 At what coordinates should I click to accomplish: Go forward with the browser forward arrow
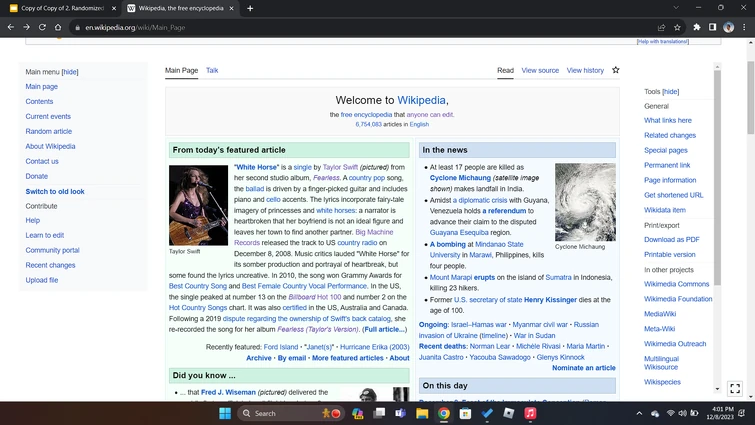(26, 27)
